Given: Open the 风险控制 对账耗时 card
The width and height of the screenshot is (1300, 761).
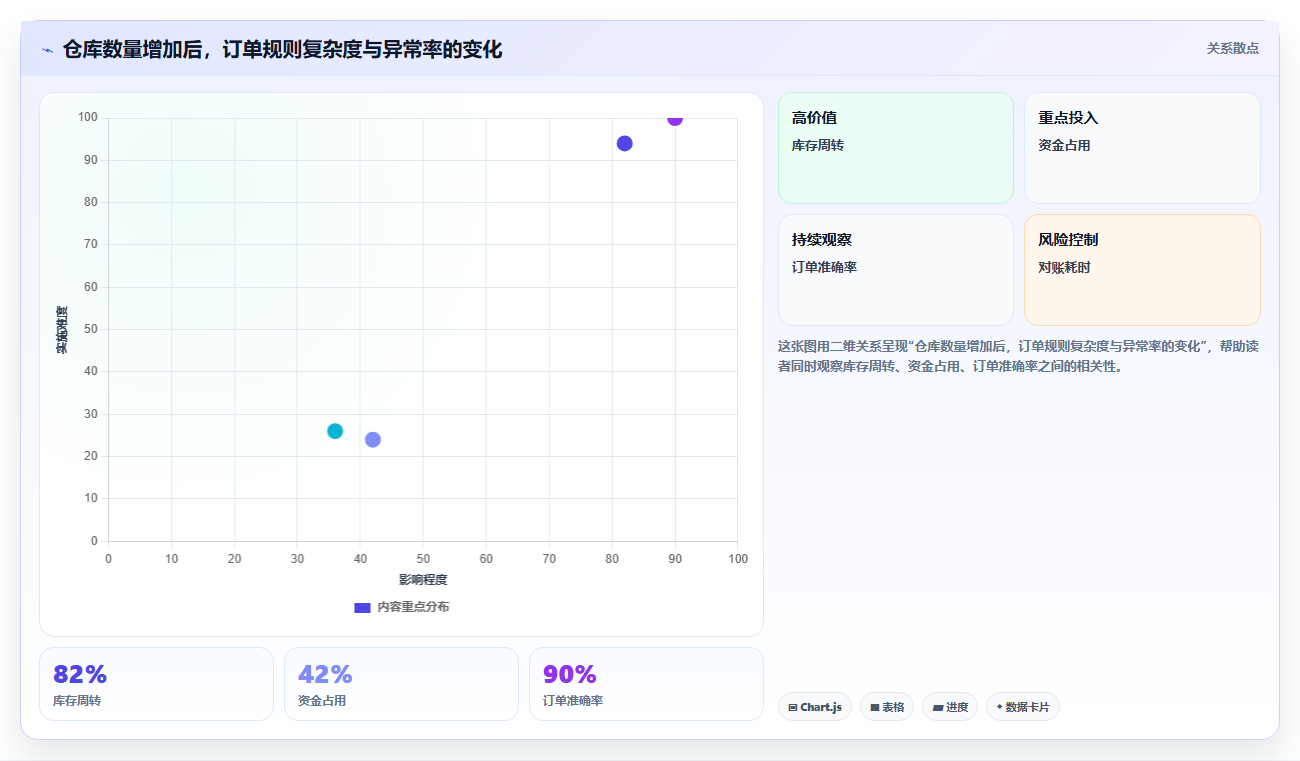Looking at the screenshot, I should click(1142, 270).
